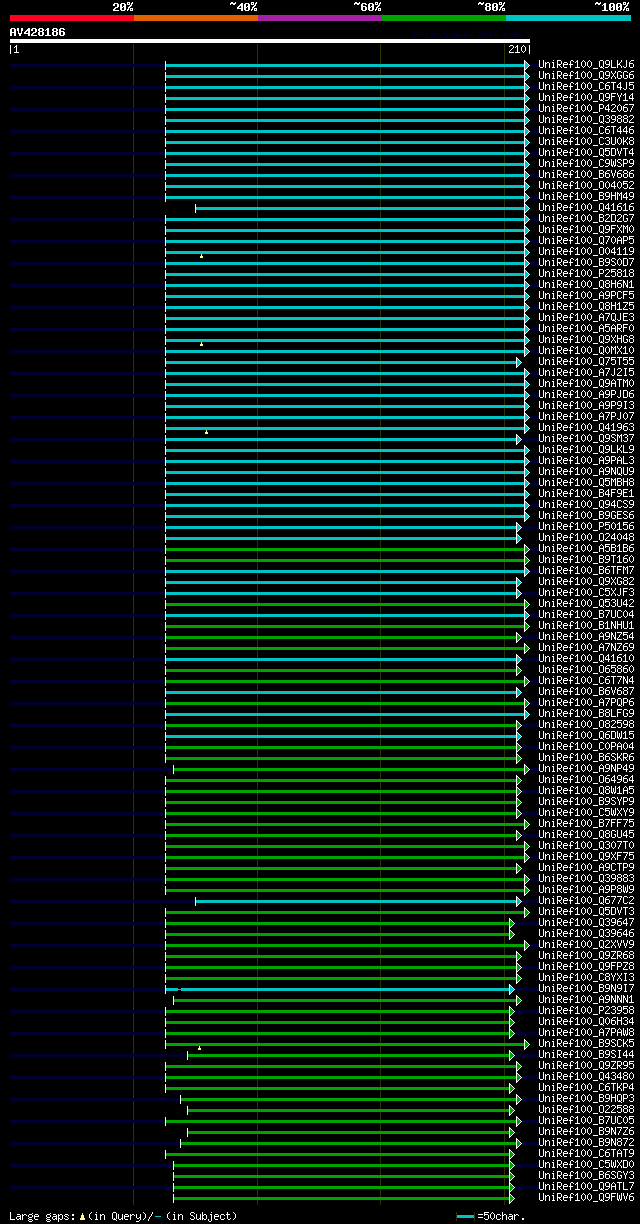Select the UniRef100_Q9FXM0 label
640x1224 pixels.
click(x=586, y=230)
